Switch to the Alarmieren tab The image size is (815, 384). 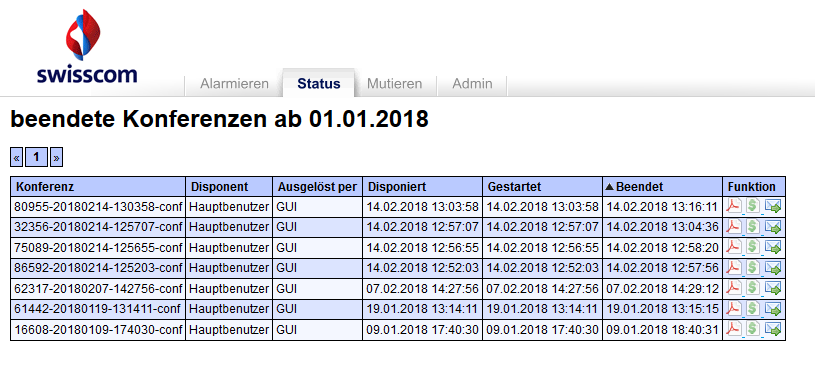click(x=234, y=84)
